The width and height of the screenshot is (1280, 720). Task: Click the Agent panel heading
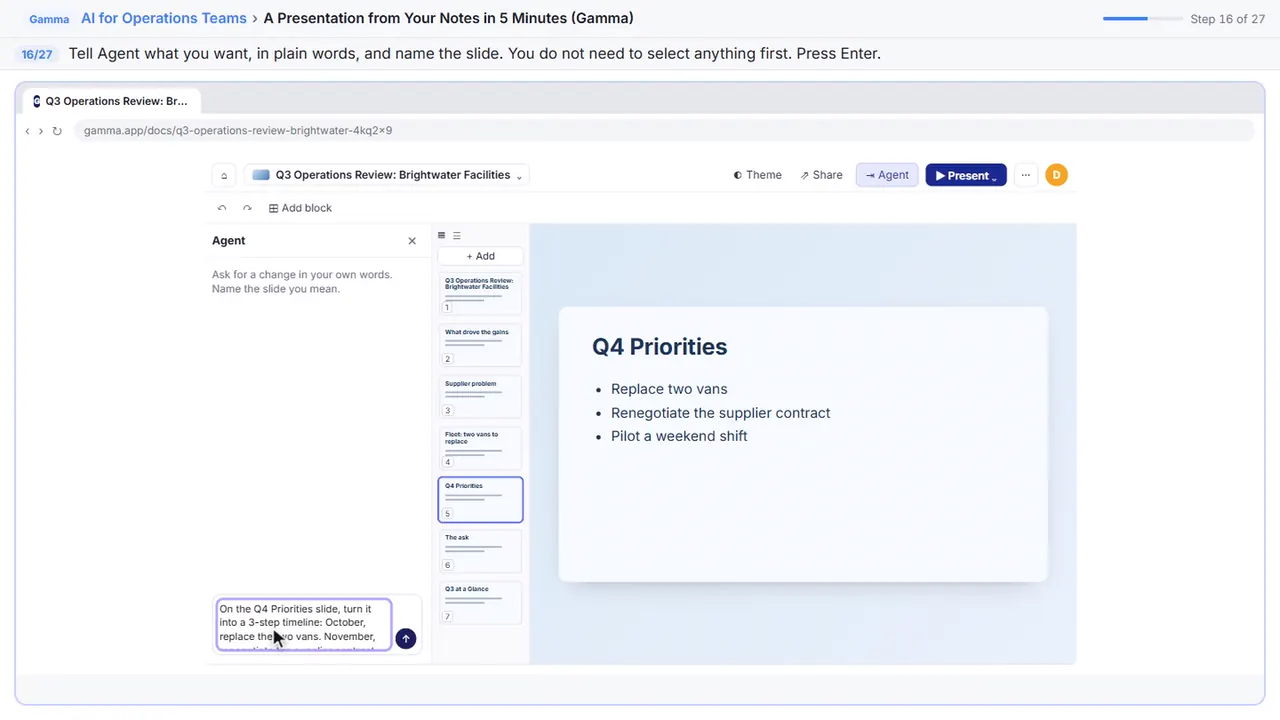click(228, 241)
